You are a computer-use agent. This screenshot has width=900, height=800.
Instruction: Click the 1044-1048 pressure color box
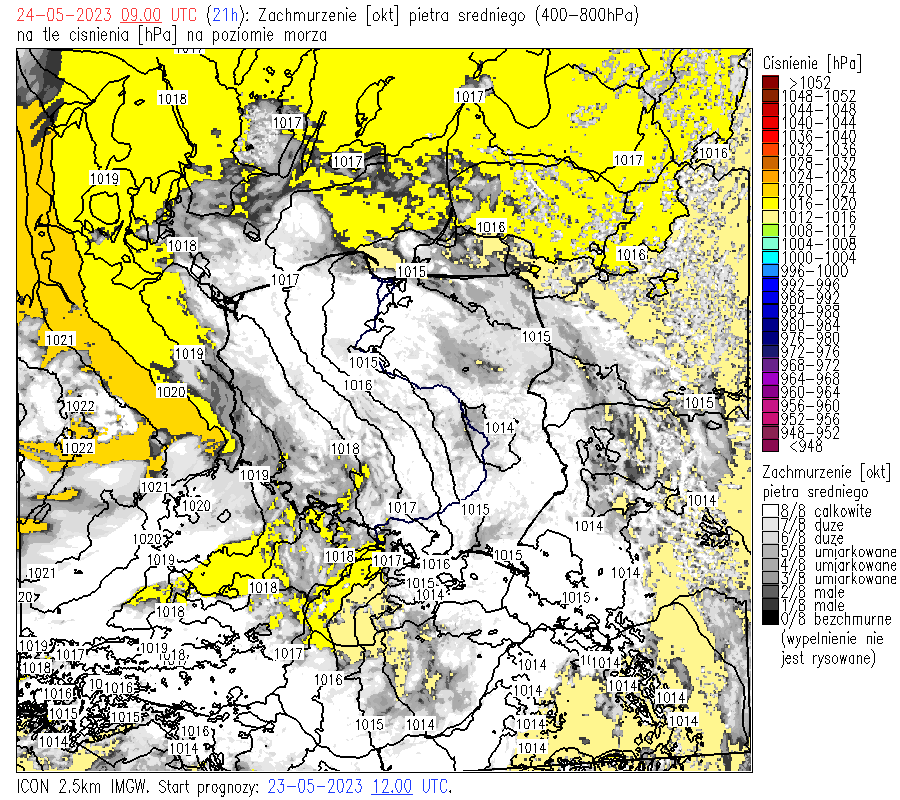(770, 109)
